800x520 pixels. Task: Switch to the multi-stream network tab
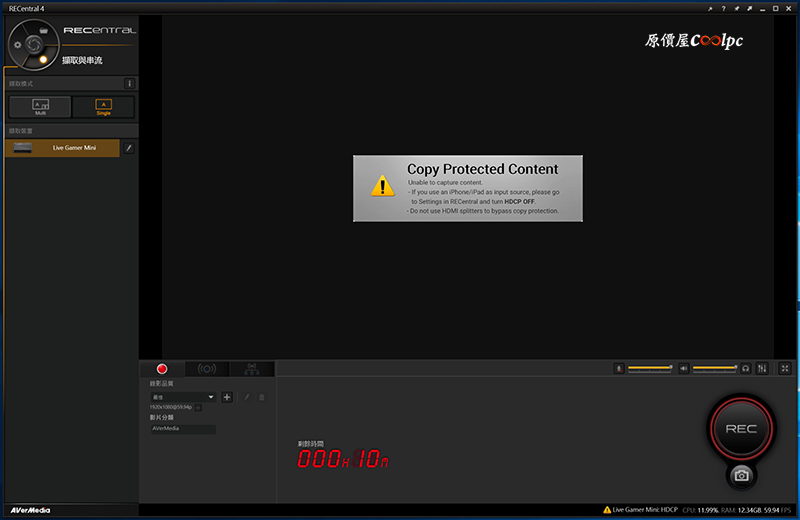point(252,368)
